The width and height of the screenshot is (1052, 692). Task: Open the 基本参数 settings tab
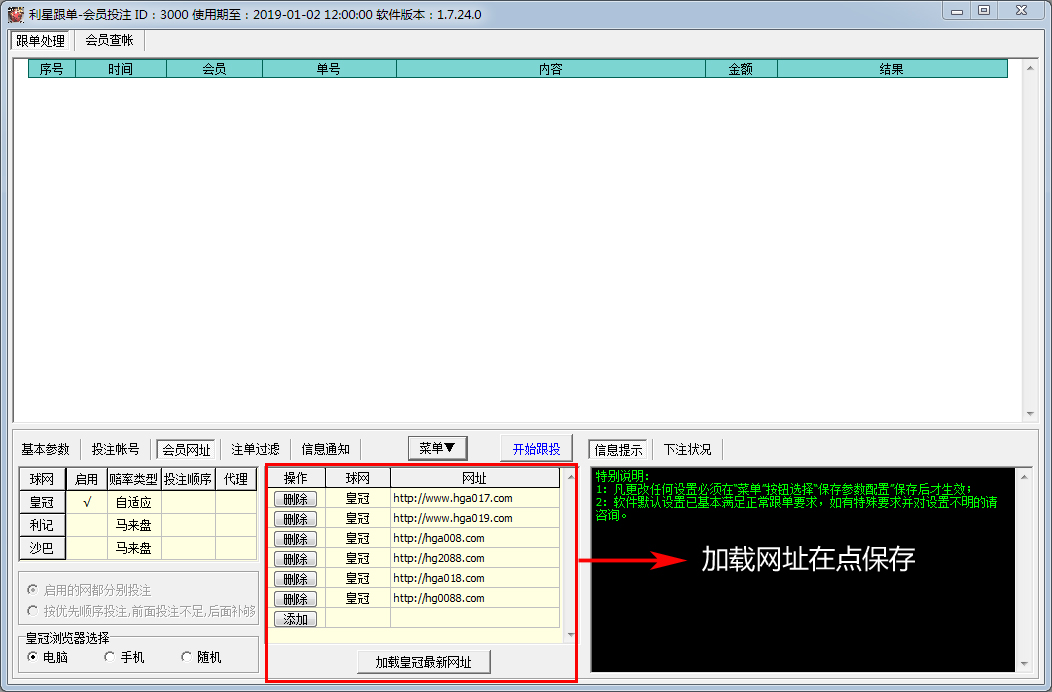[x=46, y=449]
